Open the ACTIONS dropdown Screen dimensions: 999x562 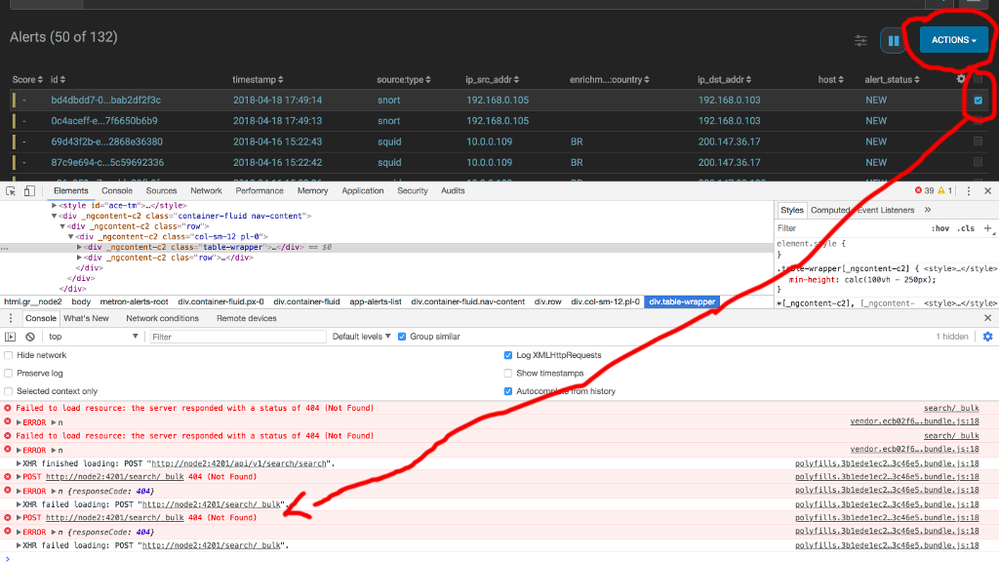pos(953,40)
